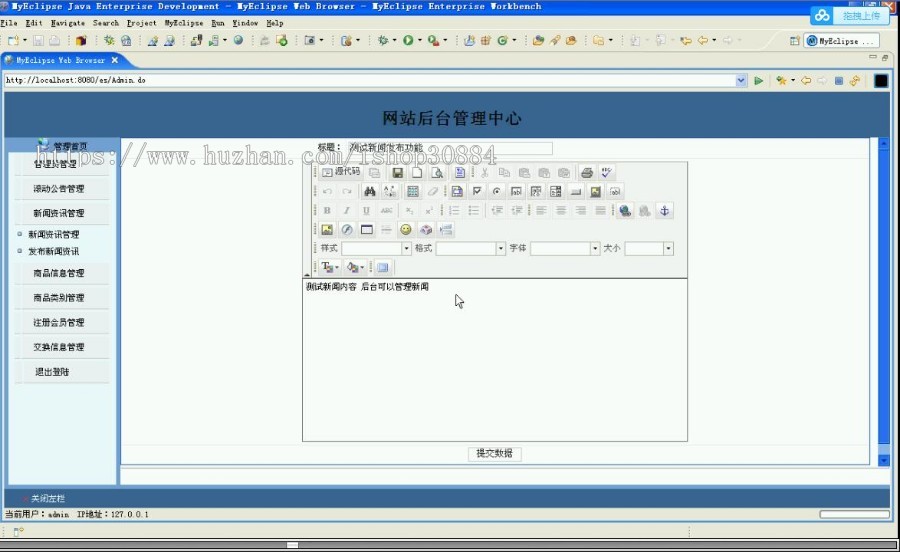The height and width of the screenshot is (552, 900).
Task: Click the insert hyperlink globe icon
Action: pos(625,211)
